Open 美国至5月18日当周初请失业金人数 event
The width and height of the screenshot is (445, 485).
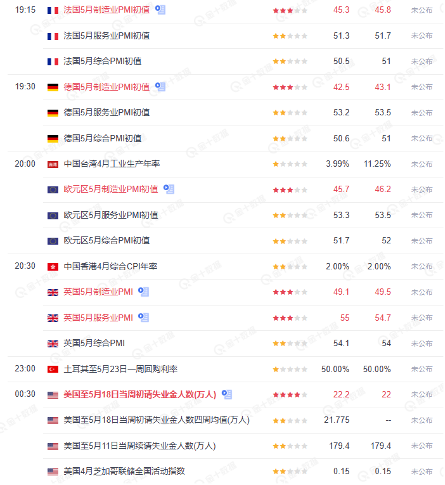(x=140, y=394)
